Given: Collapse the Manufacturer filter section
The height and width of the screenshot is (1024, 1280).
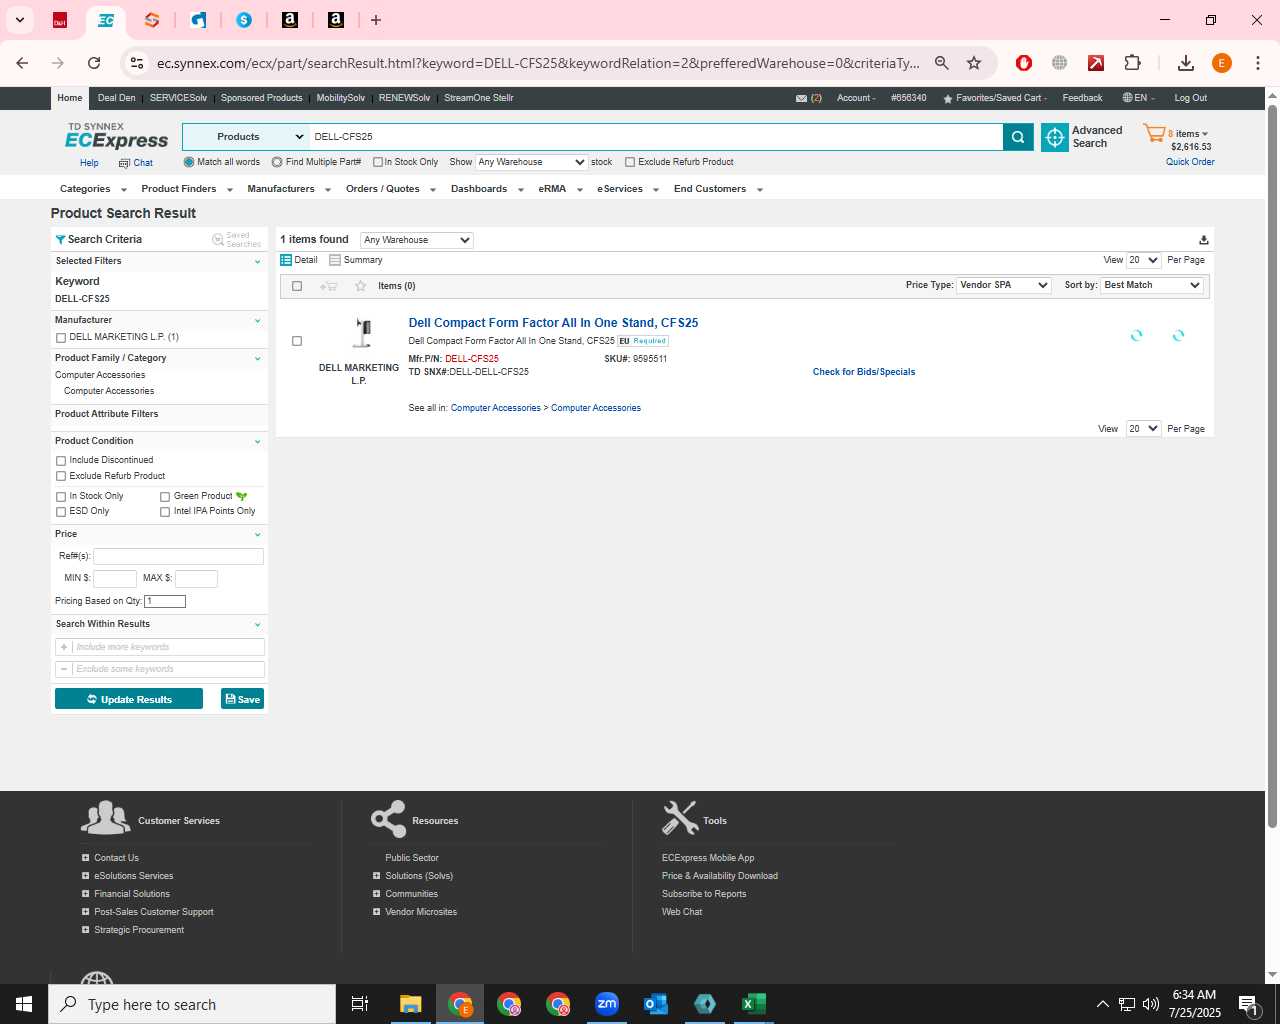Looking at the screenshot, I should point(258,321).
